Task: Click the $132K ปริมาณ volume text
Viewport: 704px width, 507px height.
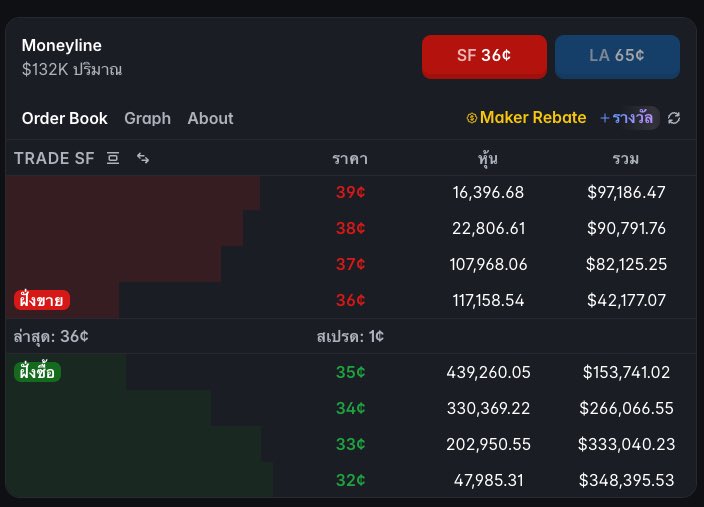Action: click(x=72, y=69)
